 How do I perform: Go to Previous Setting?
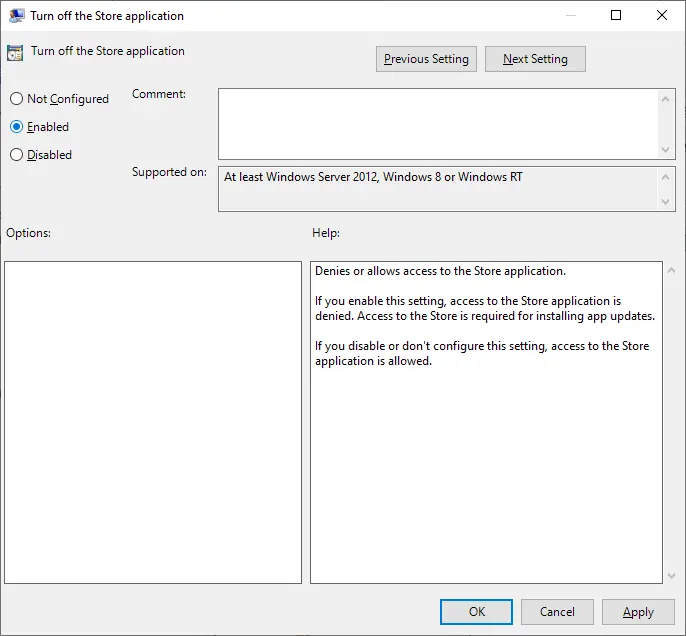tap(426, 59)
